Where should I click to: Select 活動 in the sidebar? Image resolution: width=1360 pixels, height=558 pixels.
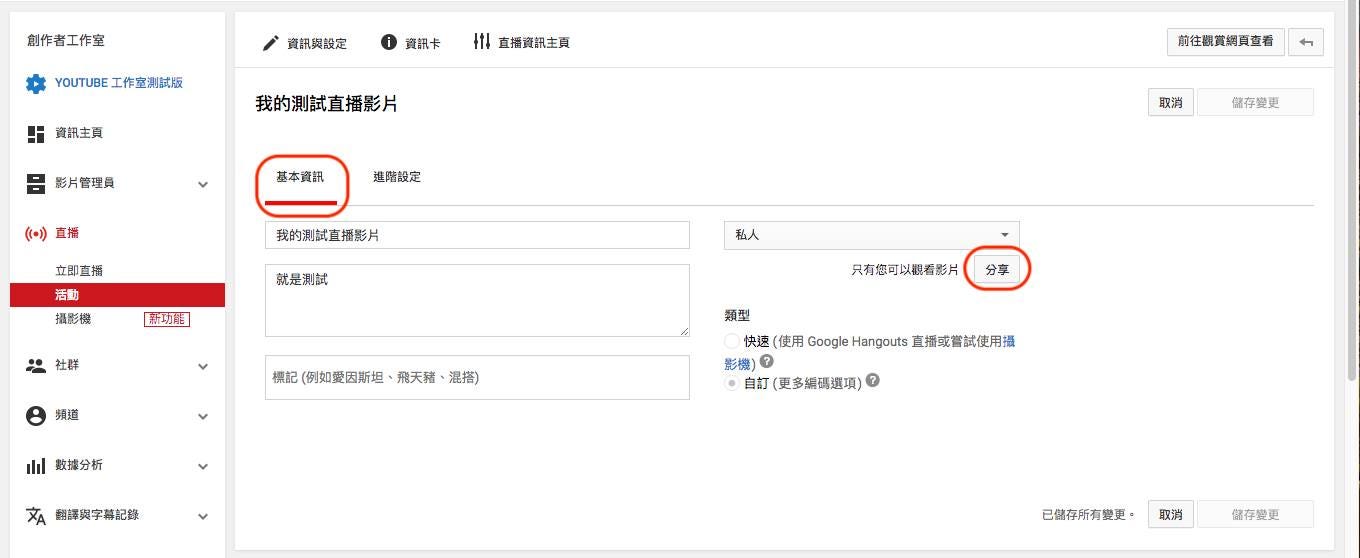[117, 295]
